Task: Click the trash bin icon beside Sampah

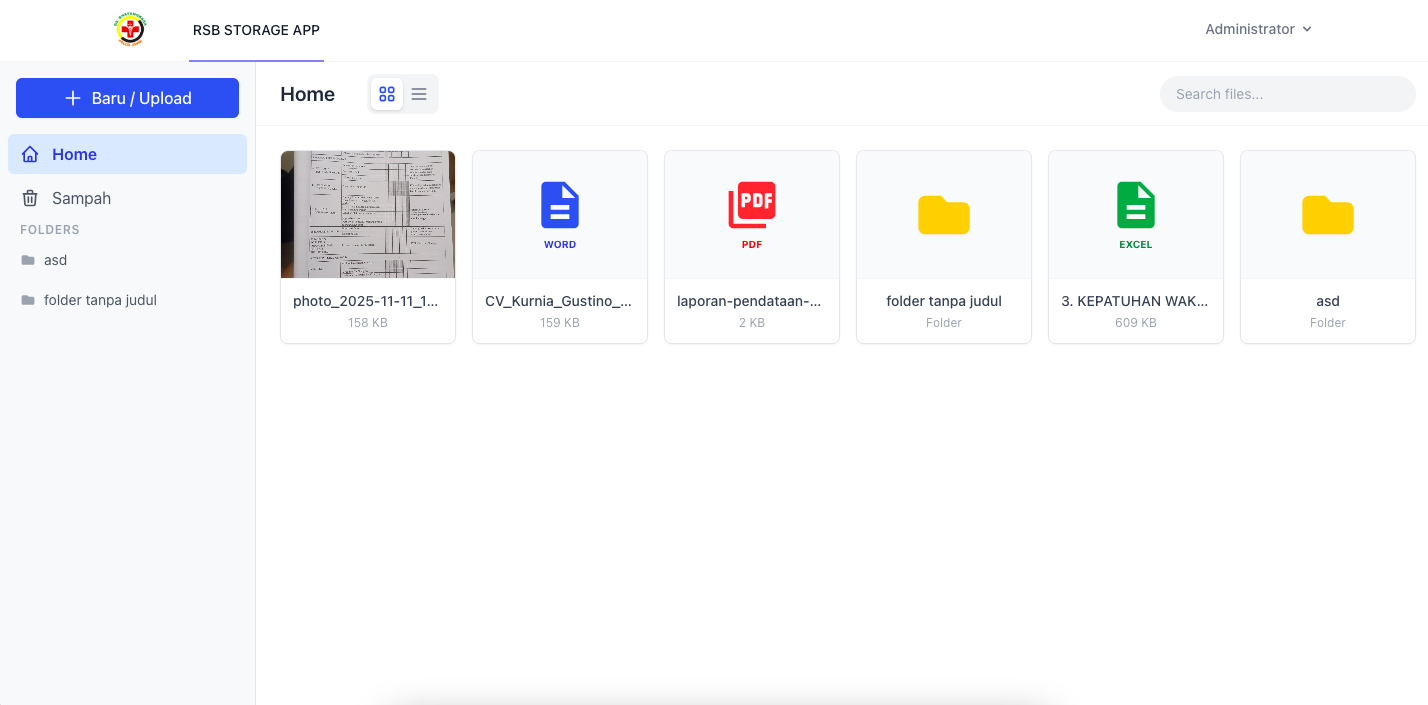Action: coord(30,198)
